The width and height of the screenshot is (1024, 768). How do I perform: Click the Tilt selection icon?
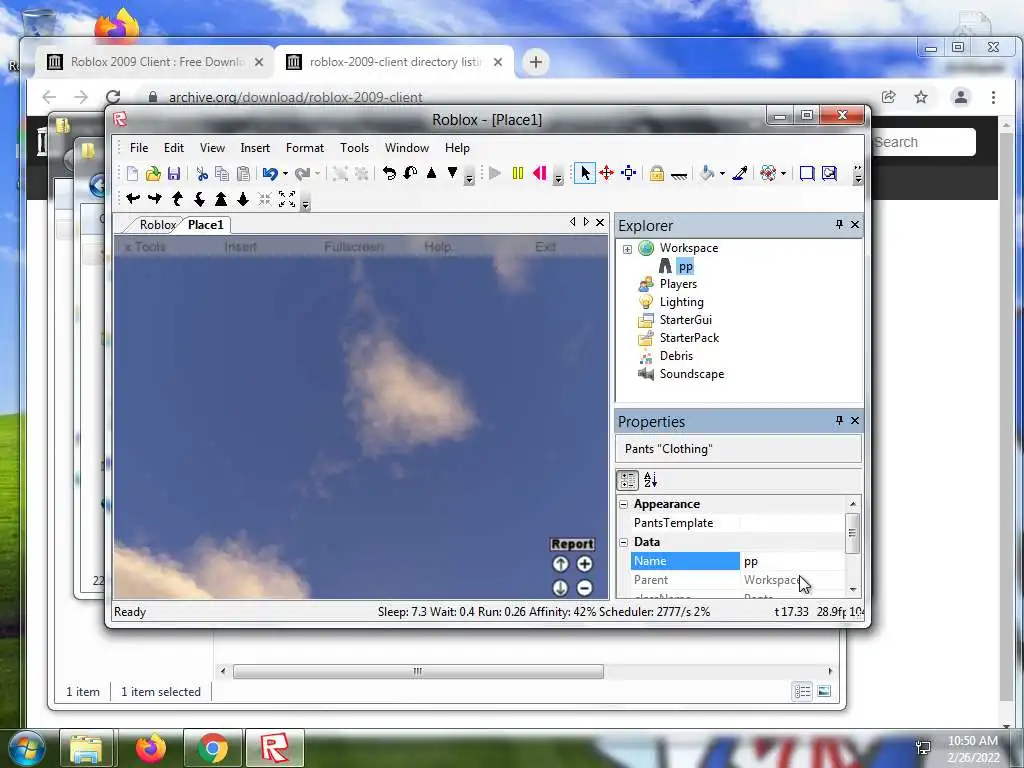(x=410, y=173)
